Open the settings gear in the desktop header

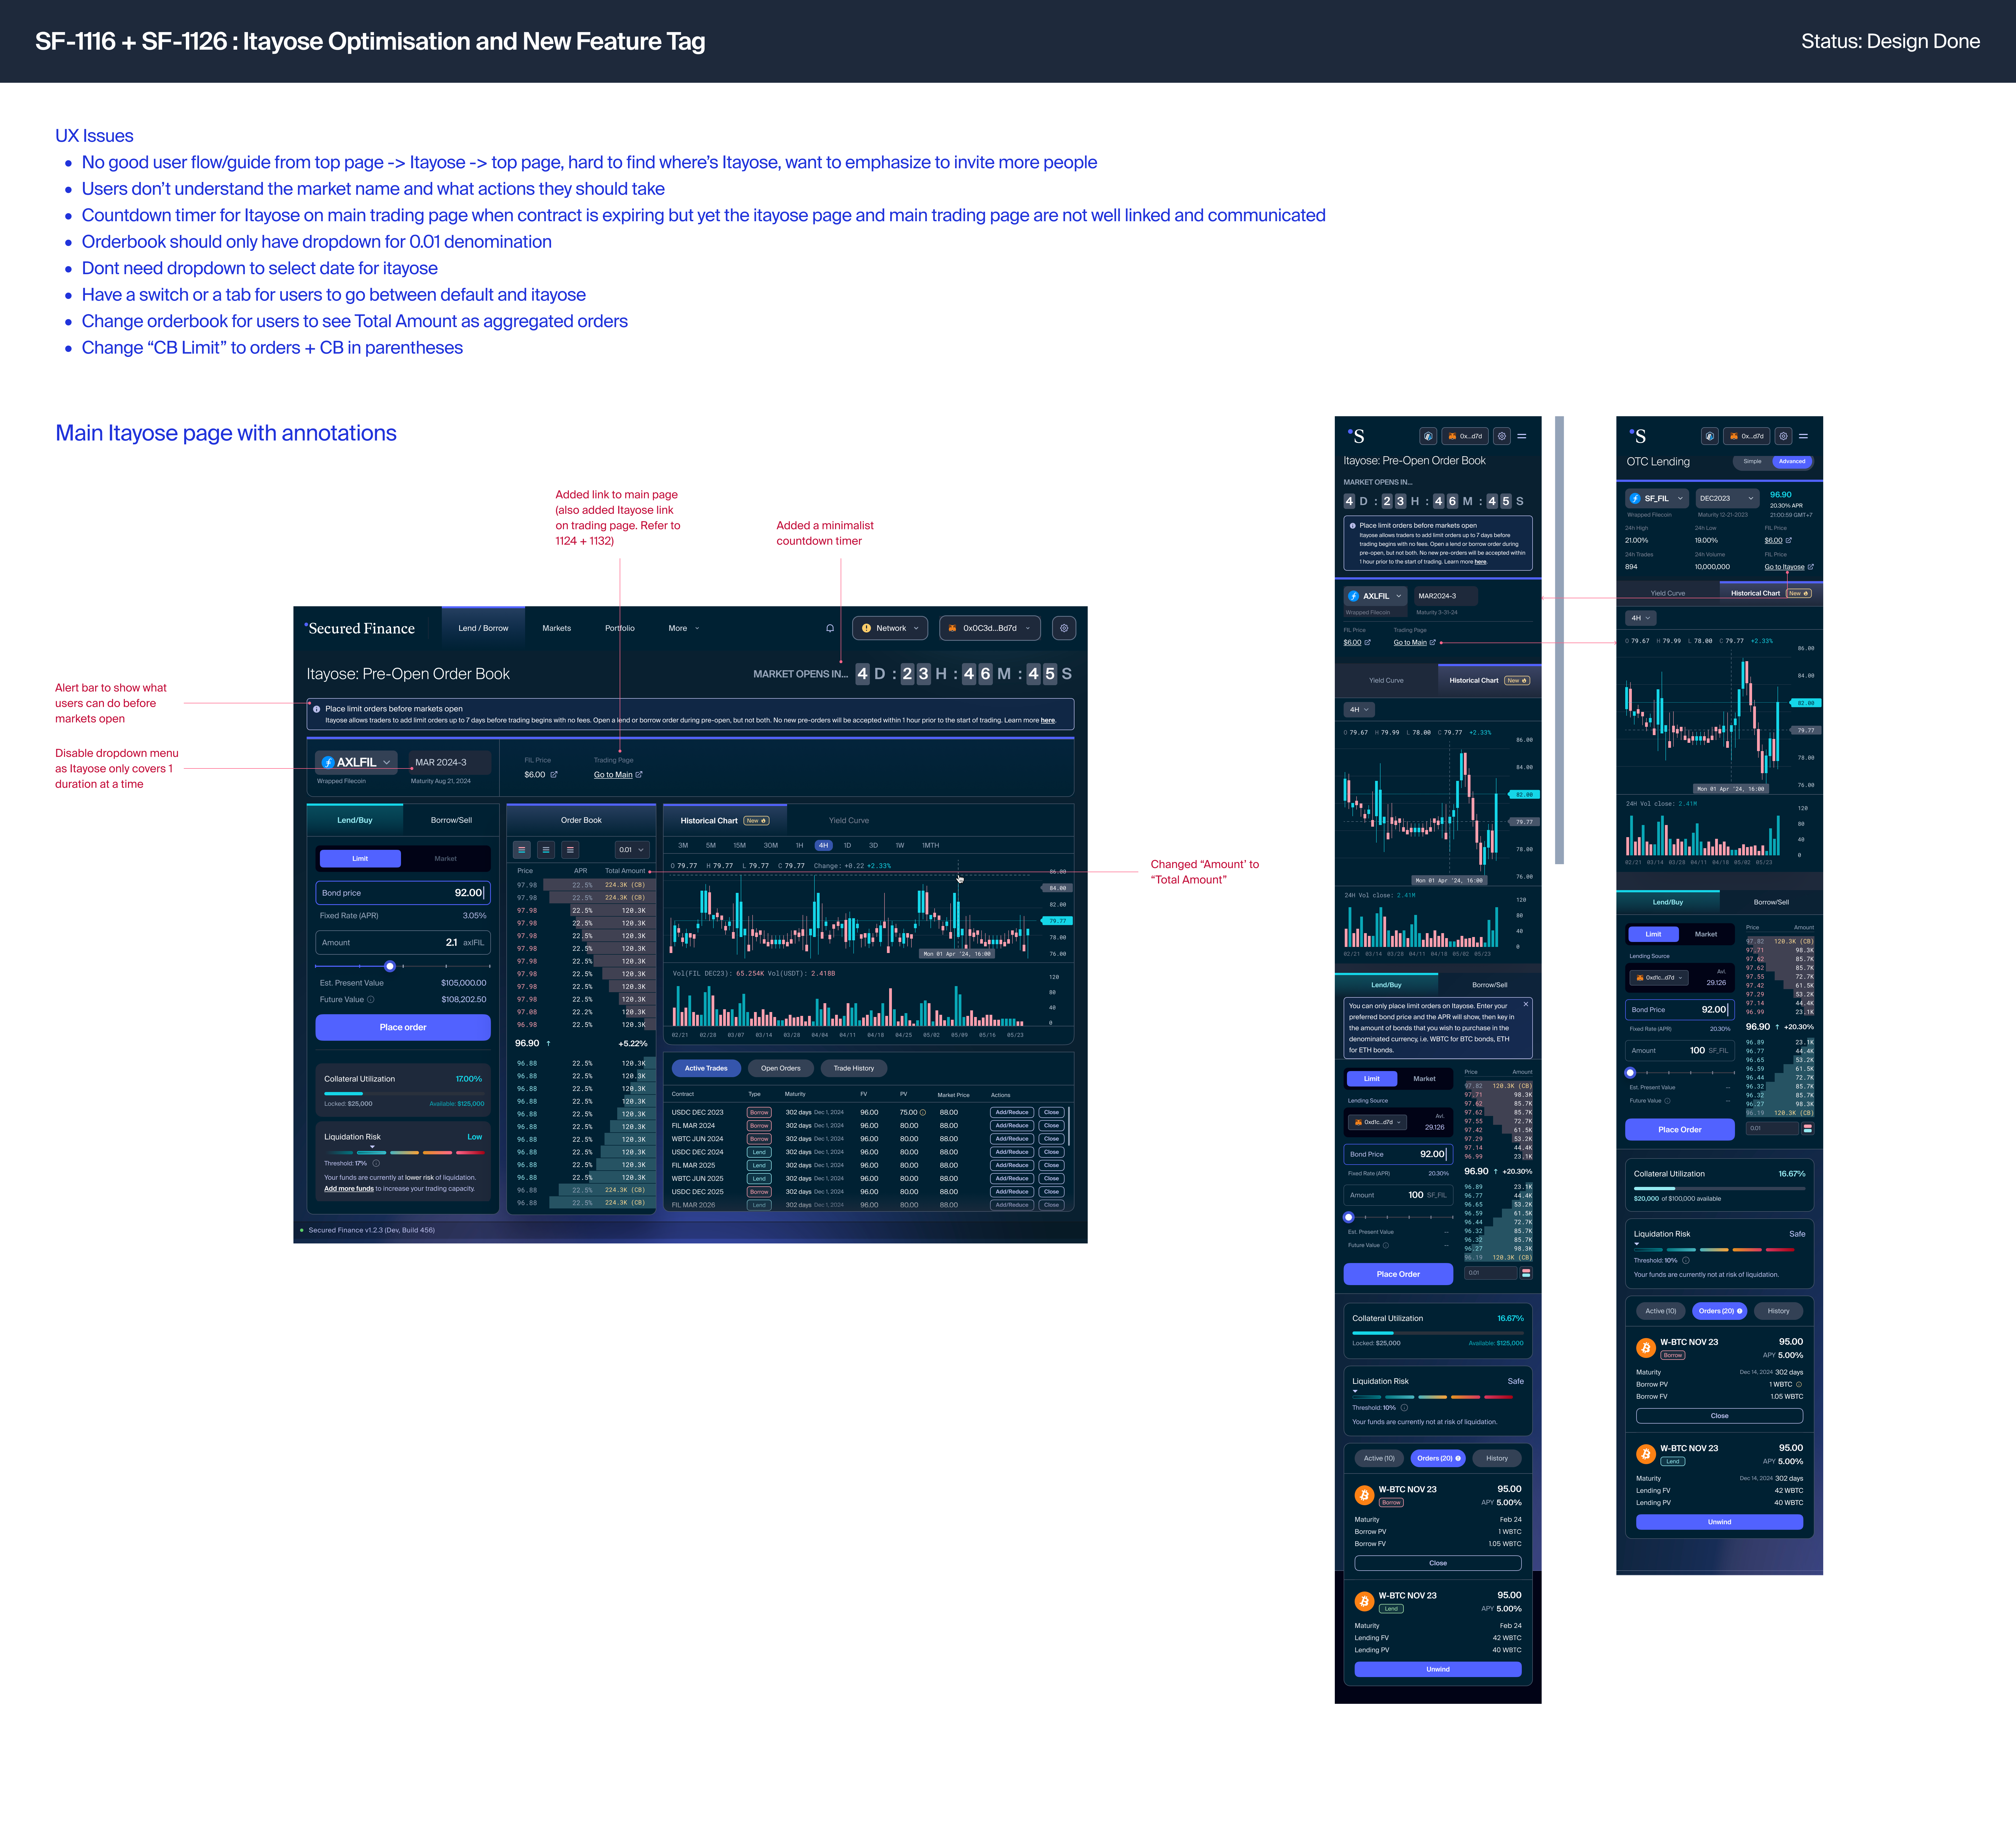coord(1064,628)
